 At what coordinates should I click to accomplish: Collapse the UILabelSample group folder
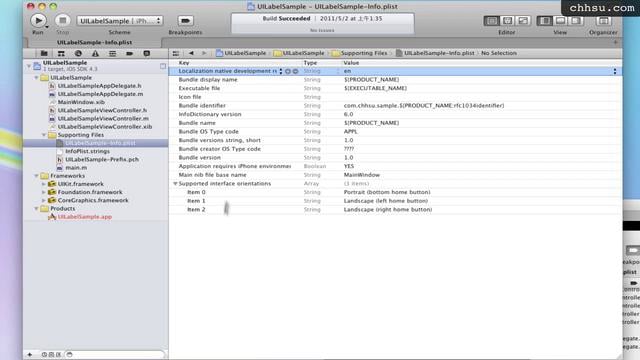coord(36,78)
